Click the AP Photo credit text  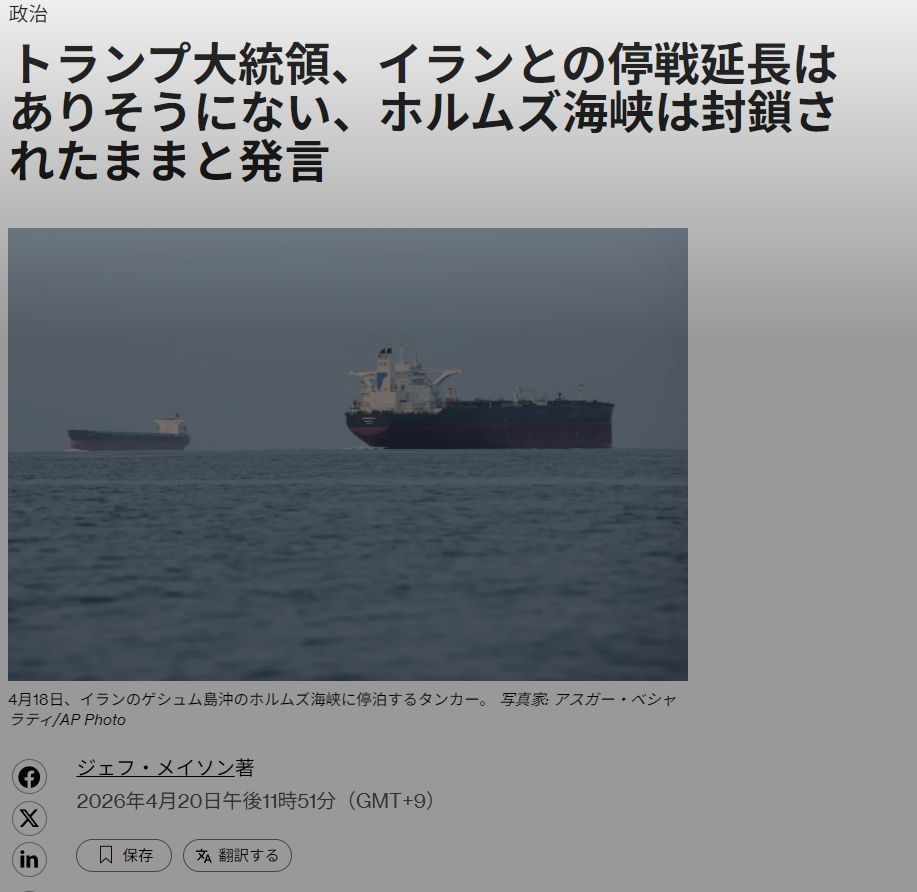coord(92,719)
